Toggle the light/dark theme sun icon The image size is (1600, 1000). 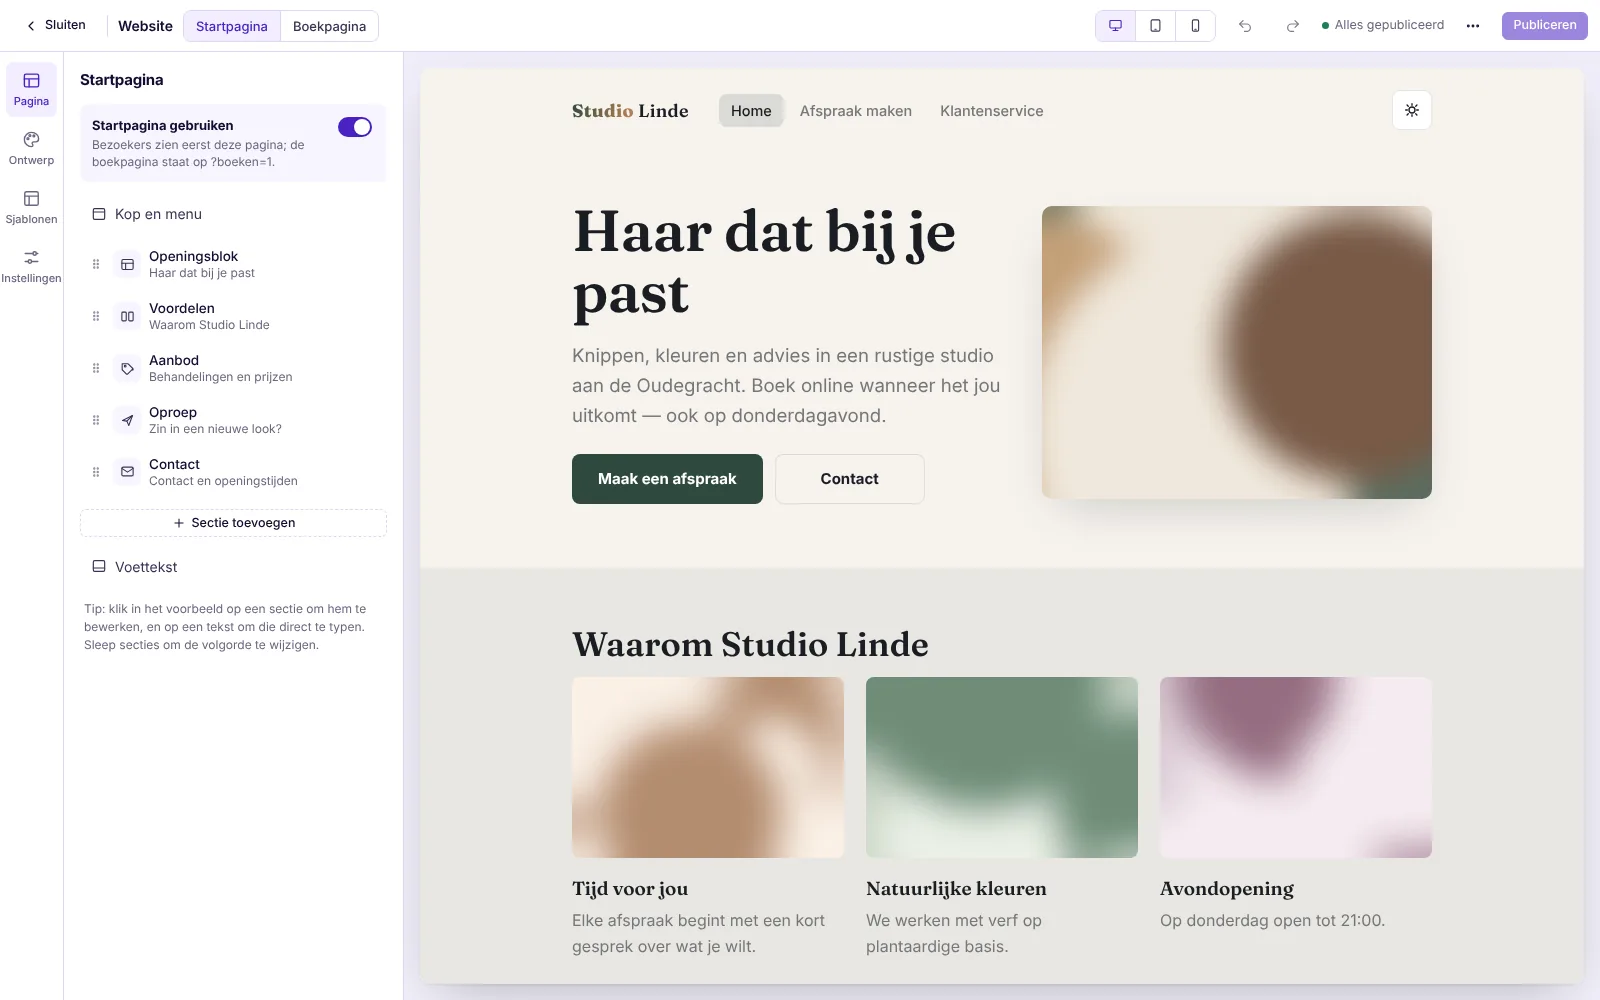[1412, 110]
